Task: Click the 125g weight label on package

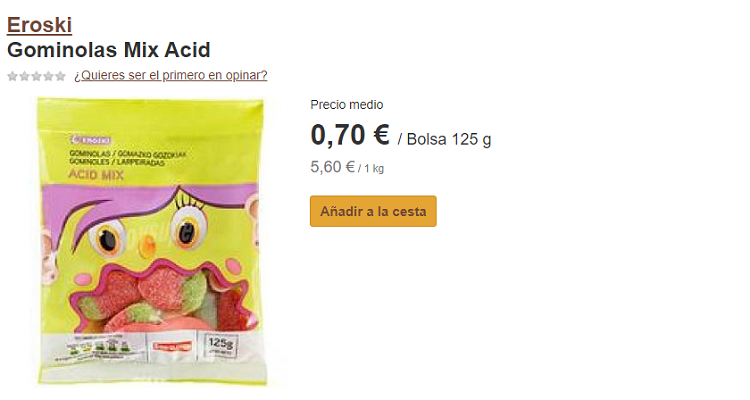Action: click(221, 344)
